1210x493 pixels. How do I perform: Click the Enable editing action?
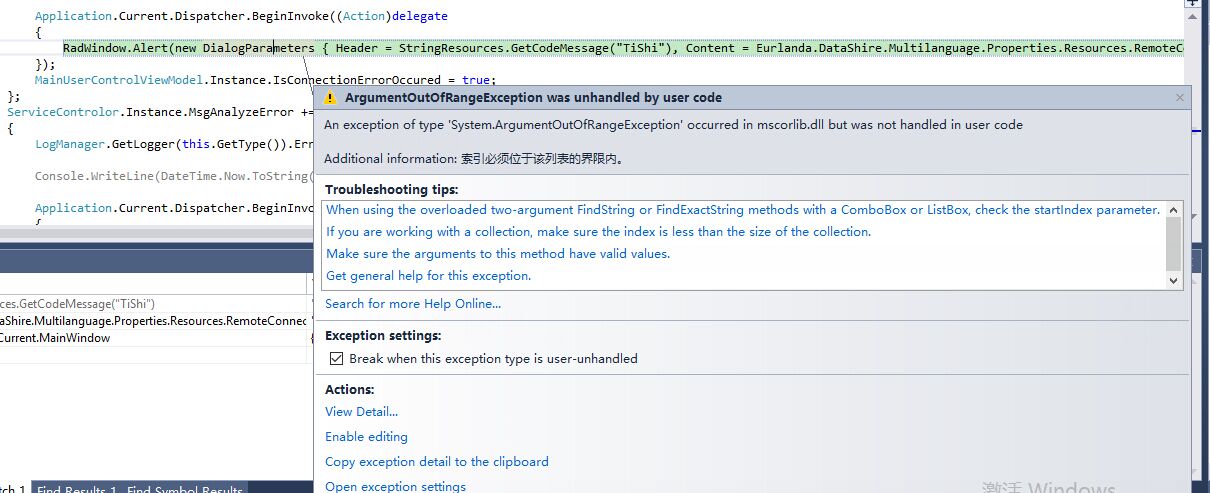tap(366, 437)
